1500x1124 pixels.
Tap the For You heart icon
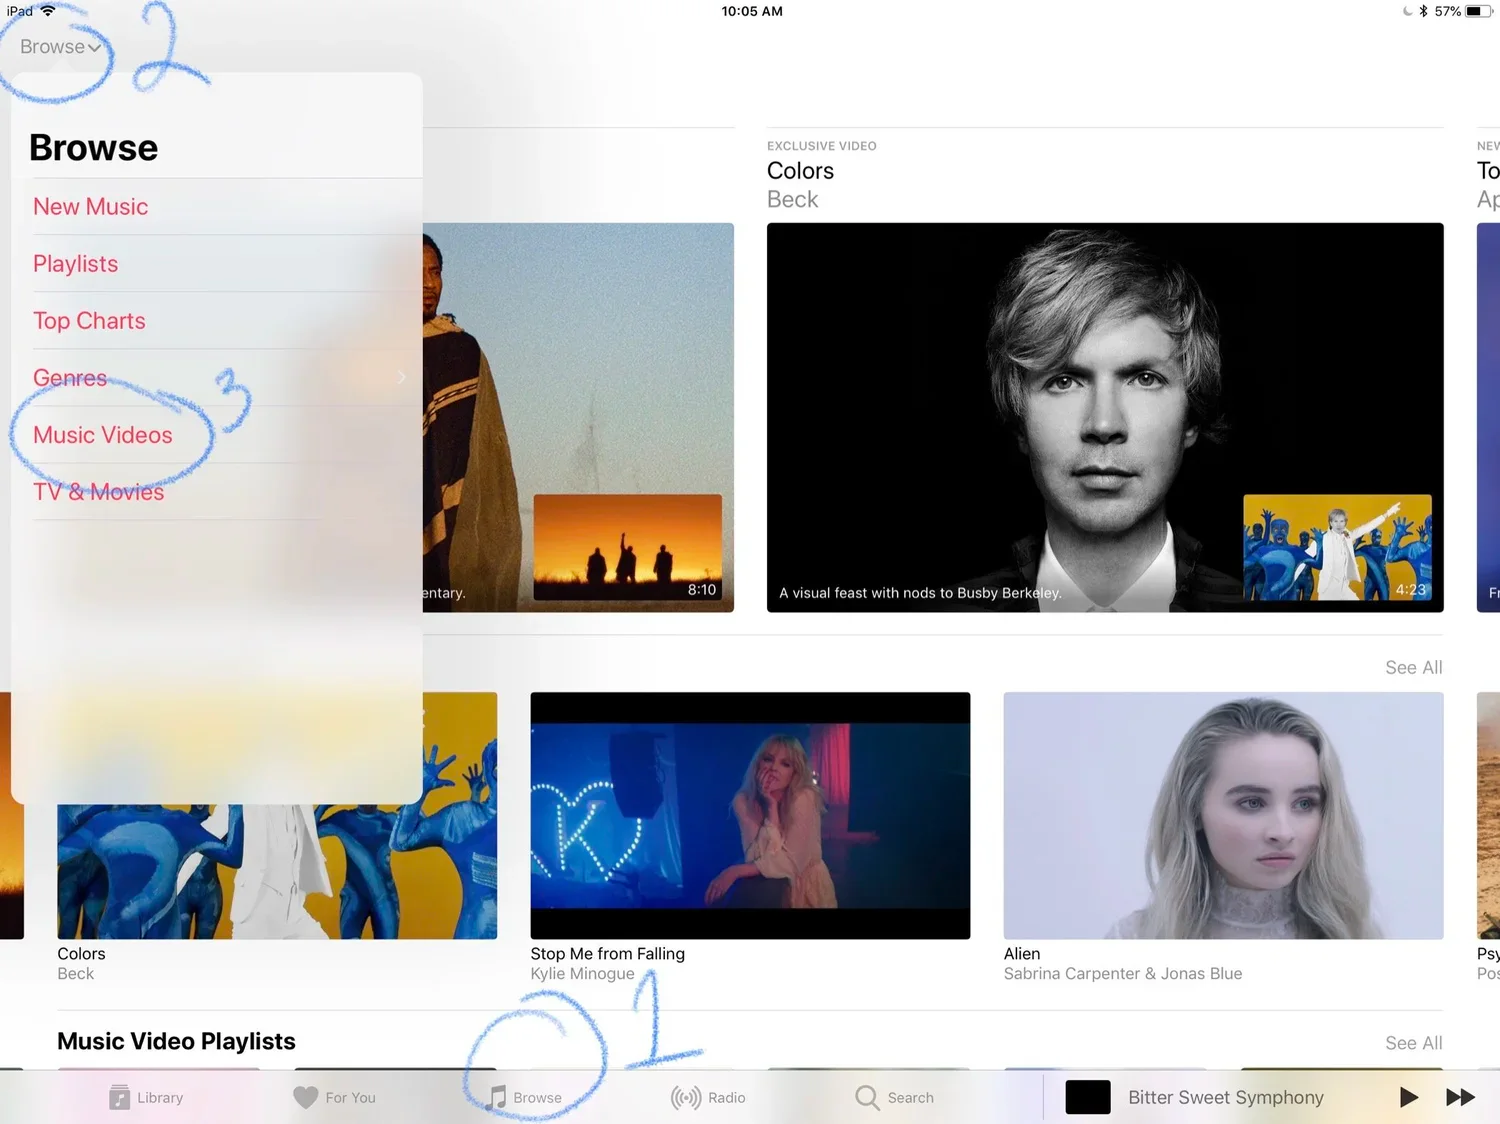[306, 1097]
